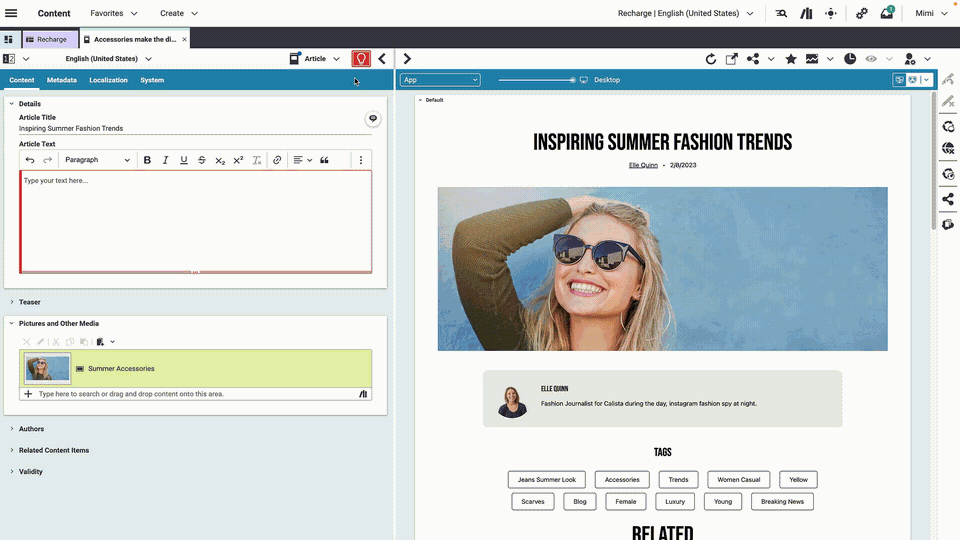Open the Article type dropdown
This screenshot has width=960, height=540.
(x=315, y=59)
